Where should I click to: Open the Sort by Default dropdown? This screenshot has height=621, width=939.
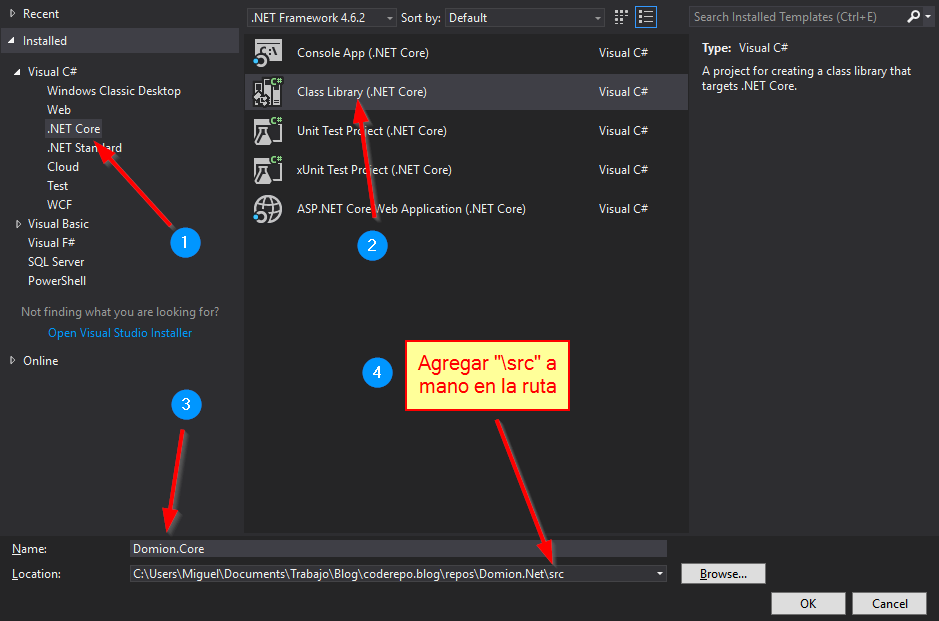click(525, 18)
